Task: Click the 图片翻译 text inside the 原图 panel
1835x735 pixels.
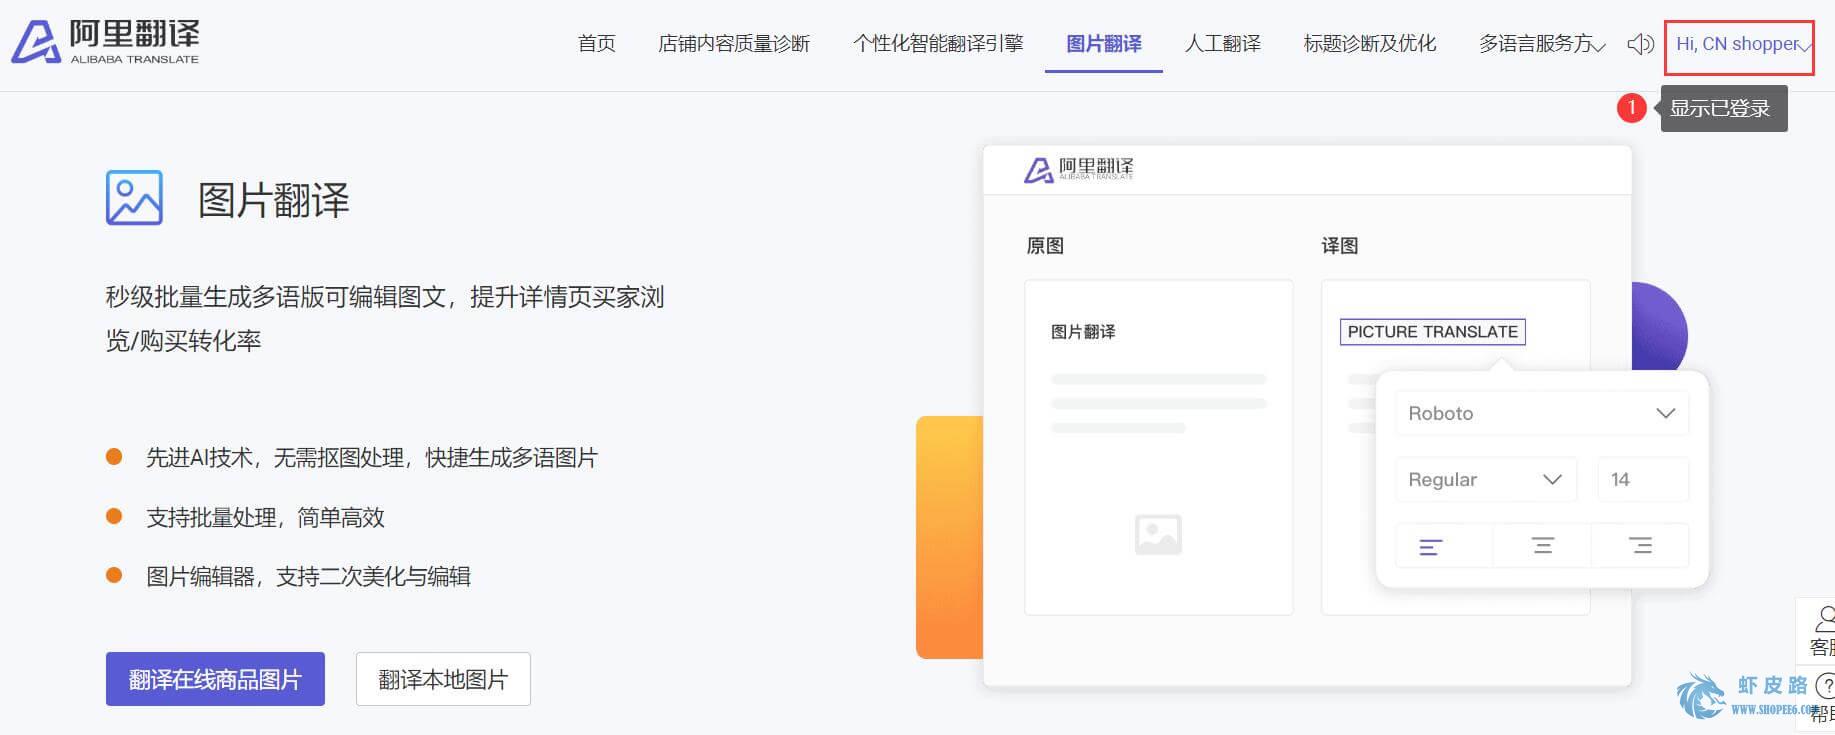Action: [x=1083, y=332]
